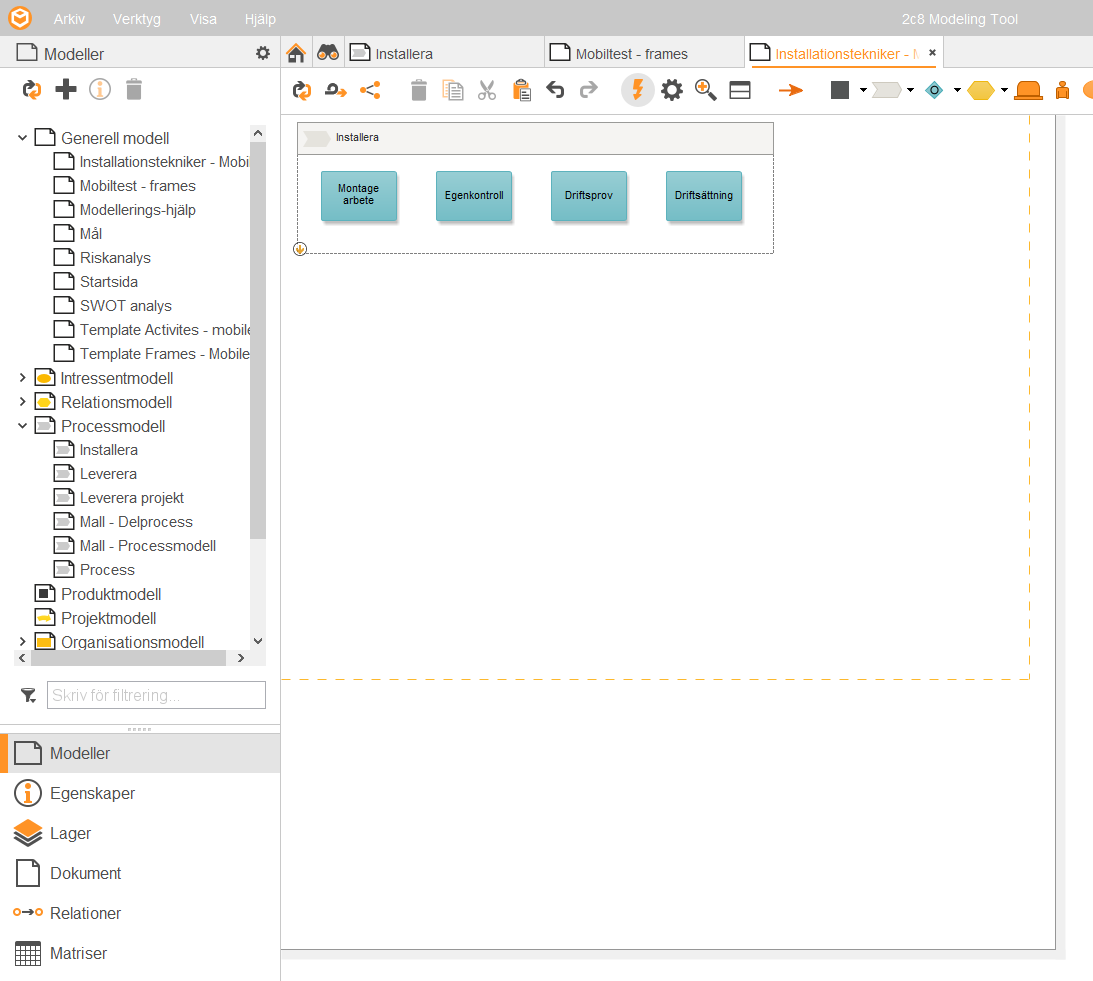Click the lightning bolt toolbar icon
The height and width of the screenshot is (981, 1093).
[x=637, y=90]
